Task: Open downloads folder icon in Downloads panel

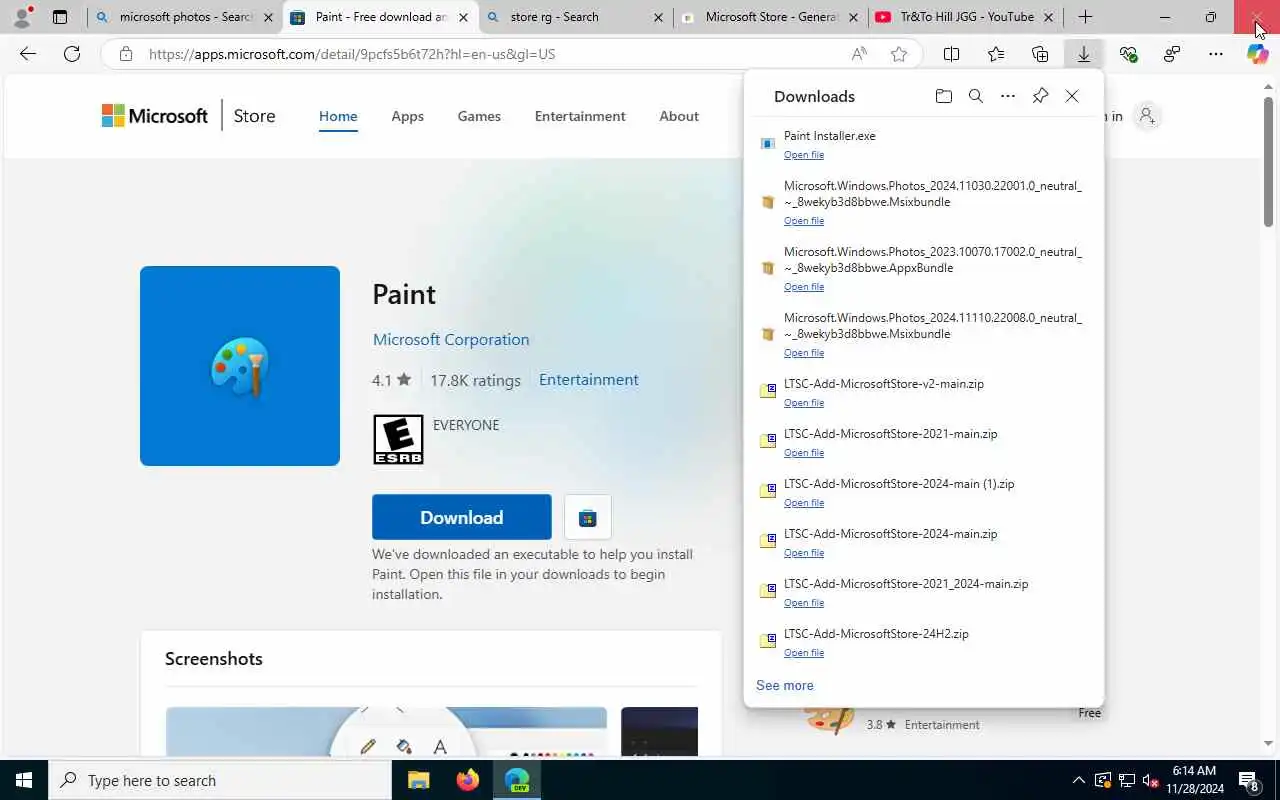Action: [943, 96]
